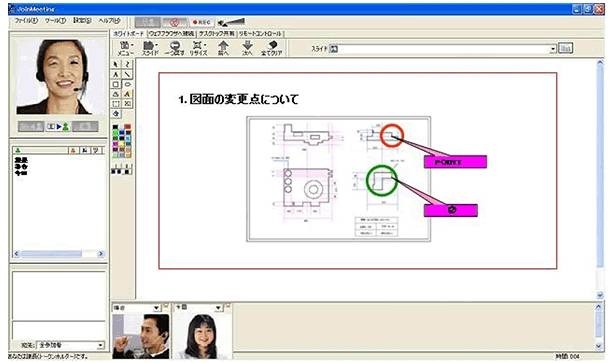Click participant list scroll left arrow
Screen dimensions: 615x363
[16, 254]
